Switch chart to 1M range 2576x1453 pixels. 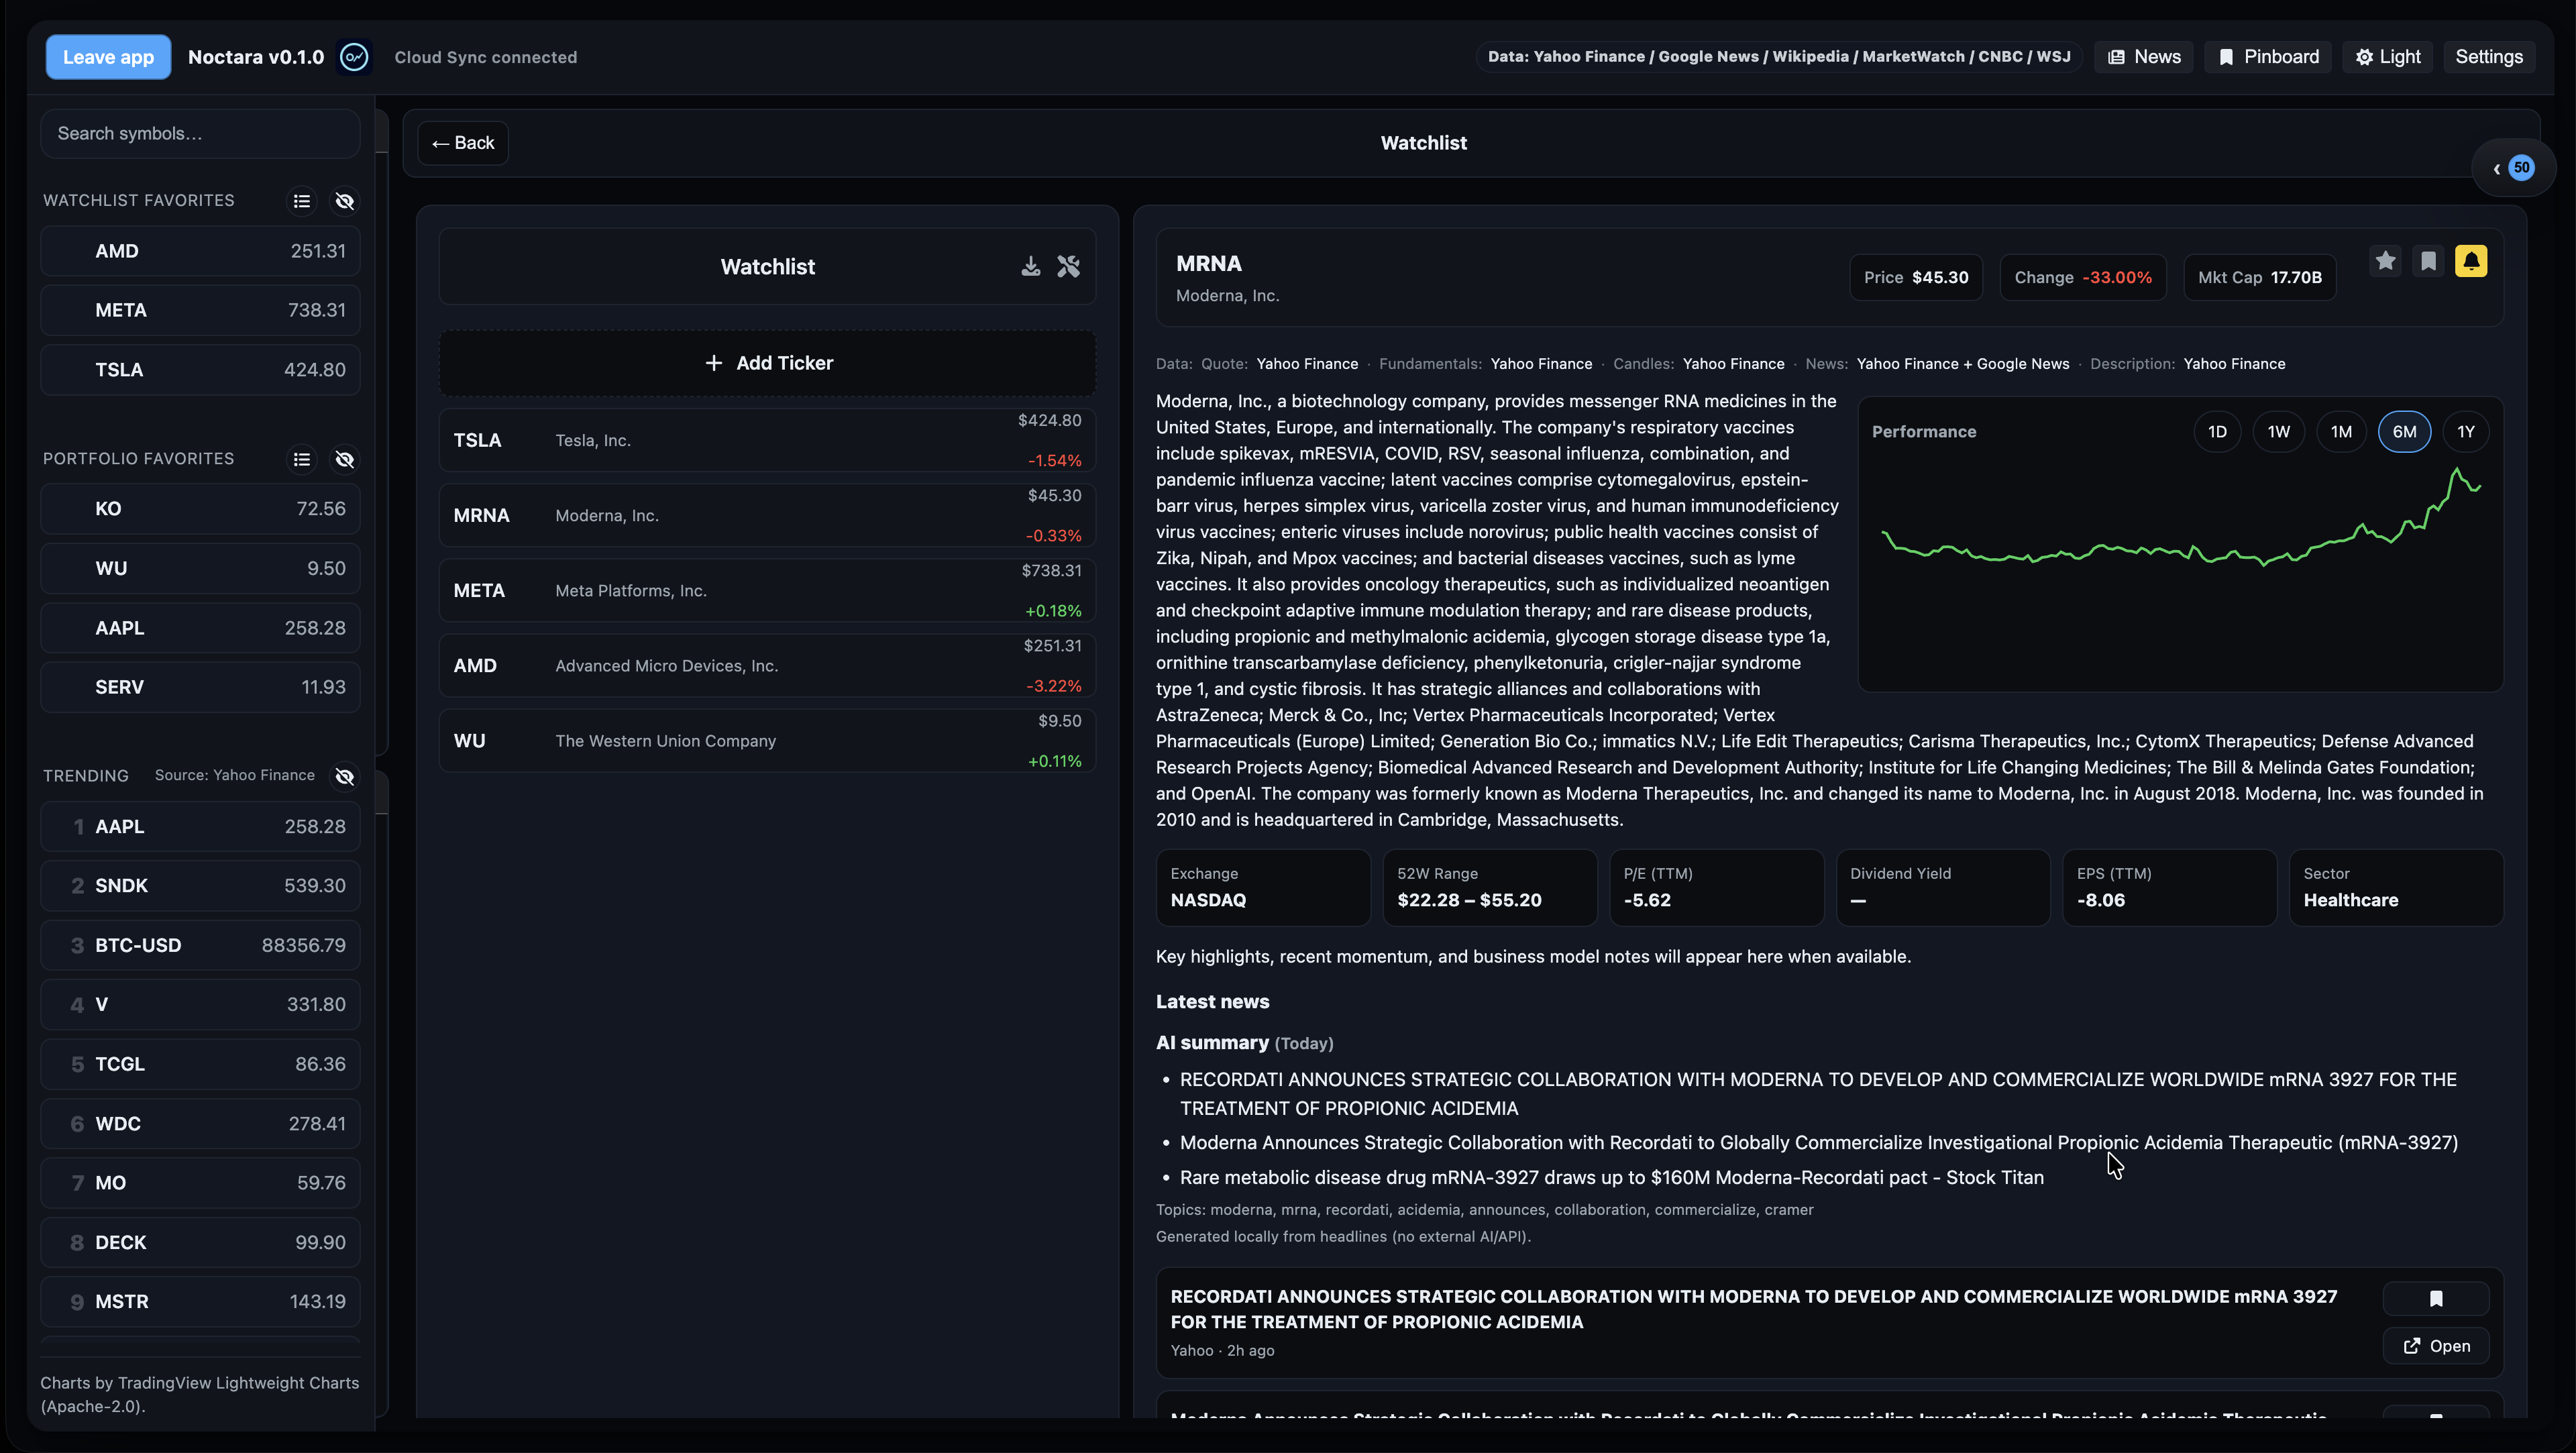2341,432
